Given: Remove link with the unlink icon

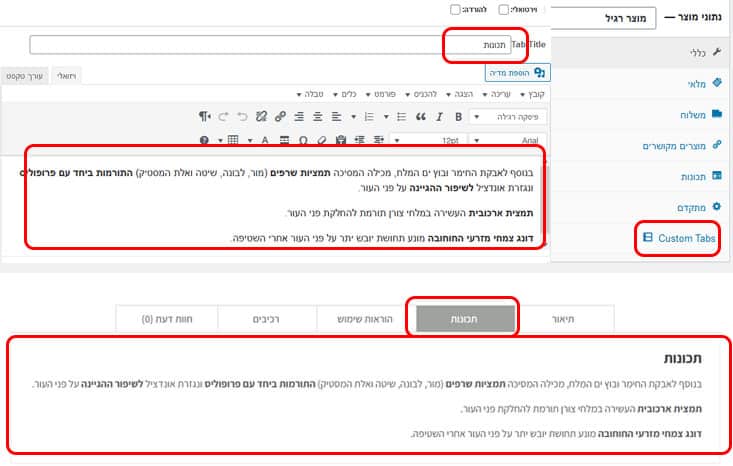Looking at the screenshot, I should tap(261, 117).
